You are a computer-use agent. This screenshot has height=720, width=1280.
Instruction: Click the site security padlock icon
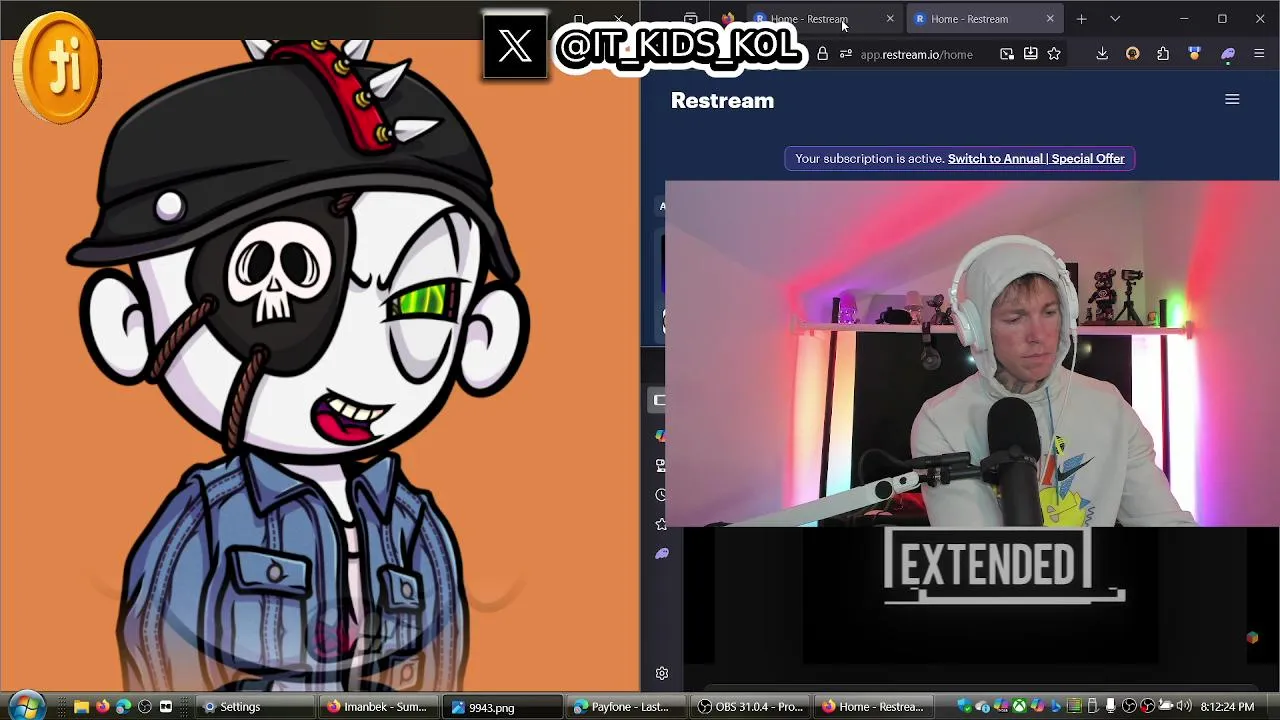pyautogui.click(x=823, y=54)
